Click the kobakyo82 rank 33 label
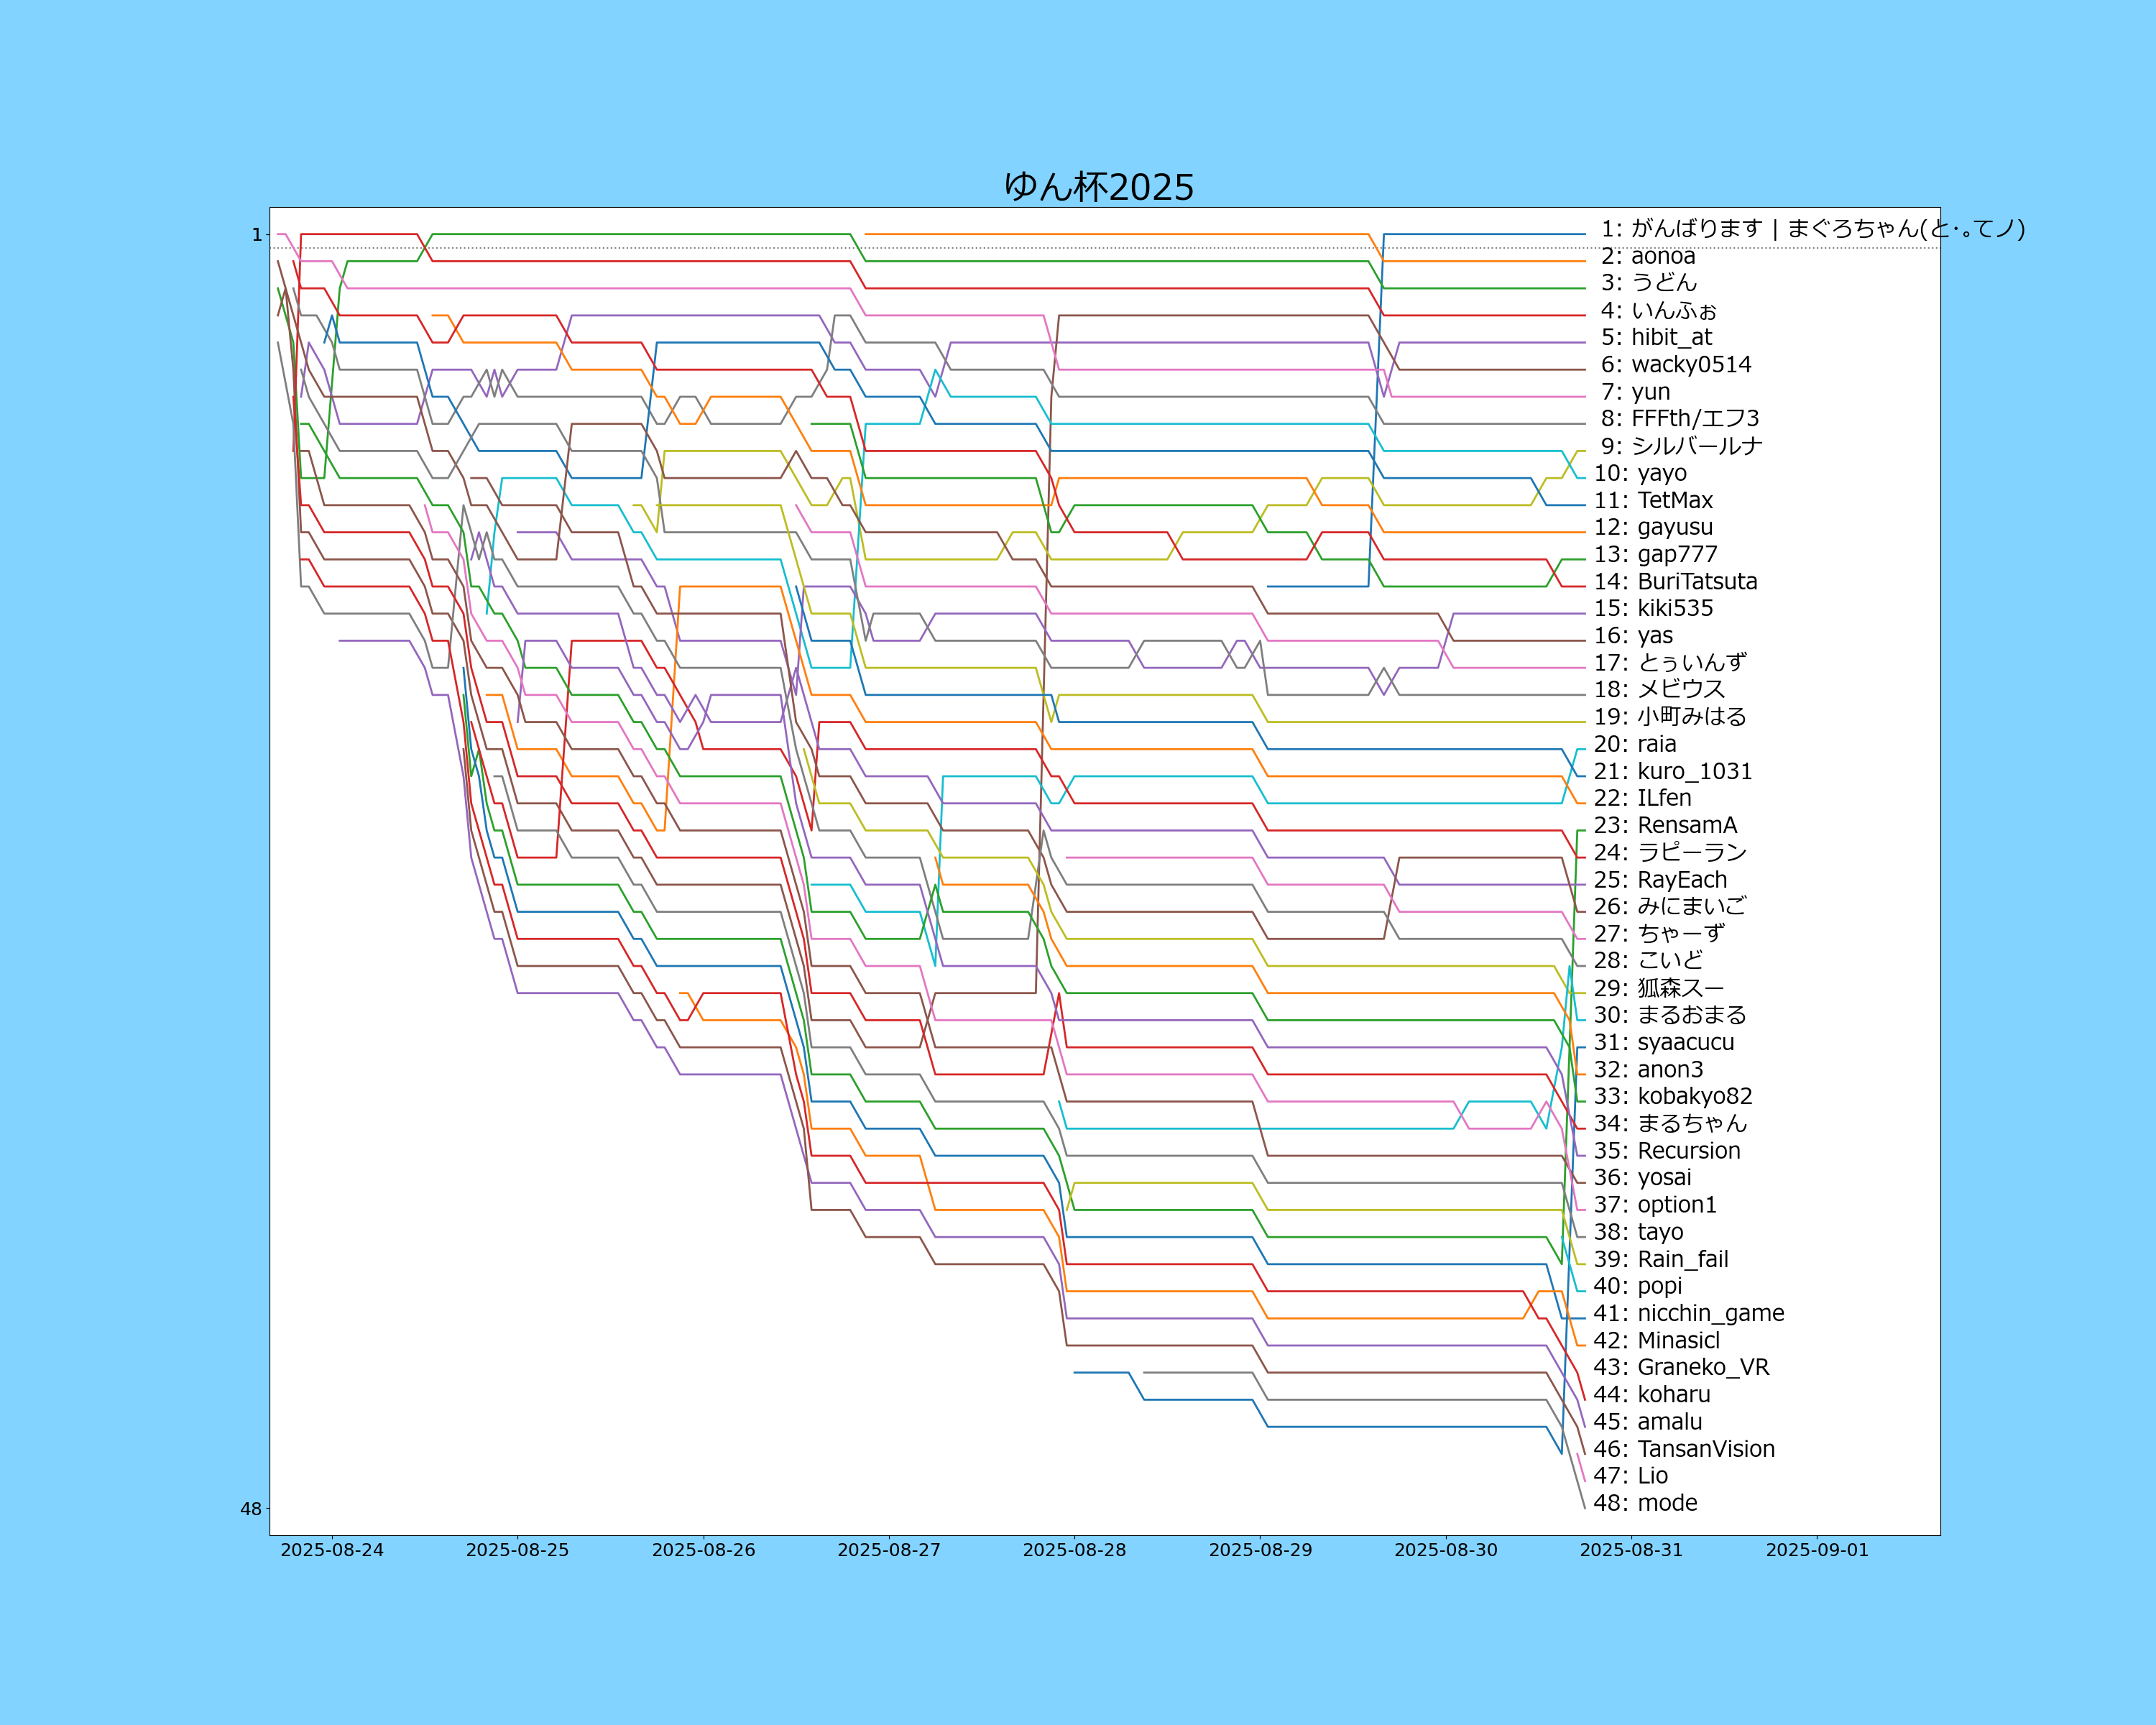This screenshot has width=2156, height=1725. (x=1672, y=1096)
